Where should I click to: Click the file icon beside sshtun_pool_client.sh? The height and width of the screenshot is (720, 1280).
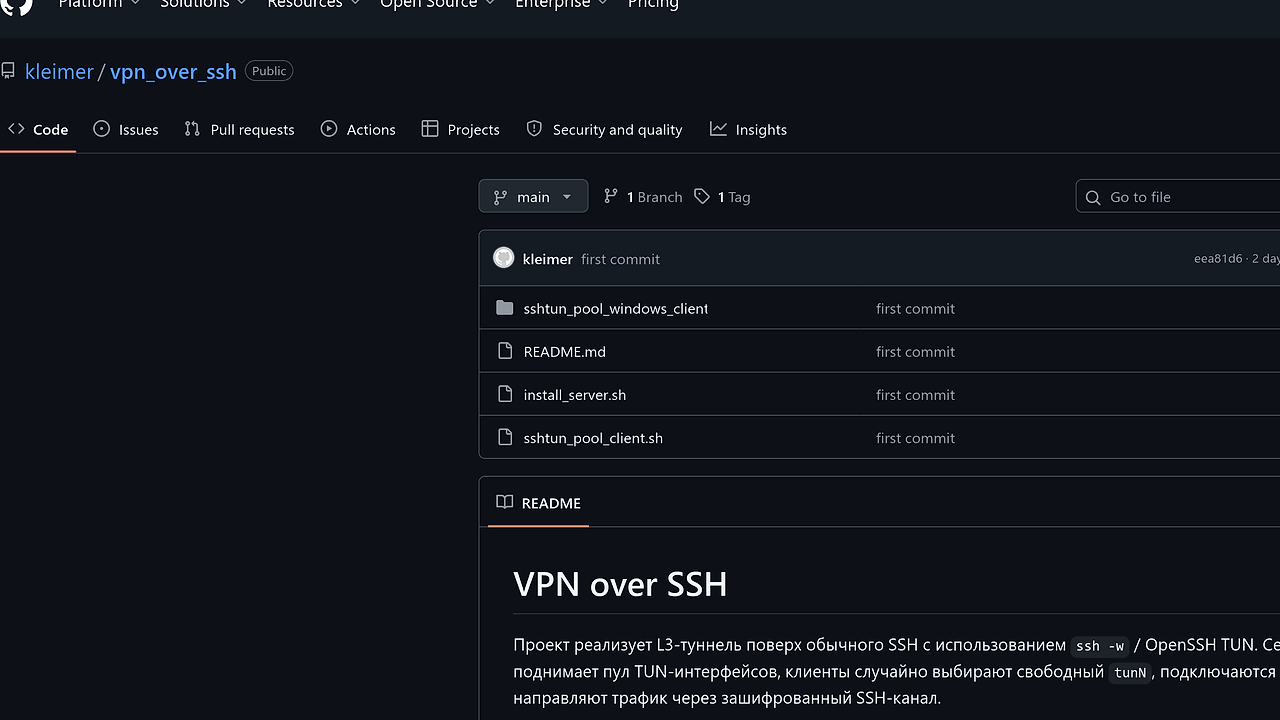click(x=504, y=437)
